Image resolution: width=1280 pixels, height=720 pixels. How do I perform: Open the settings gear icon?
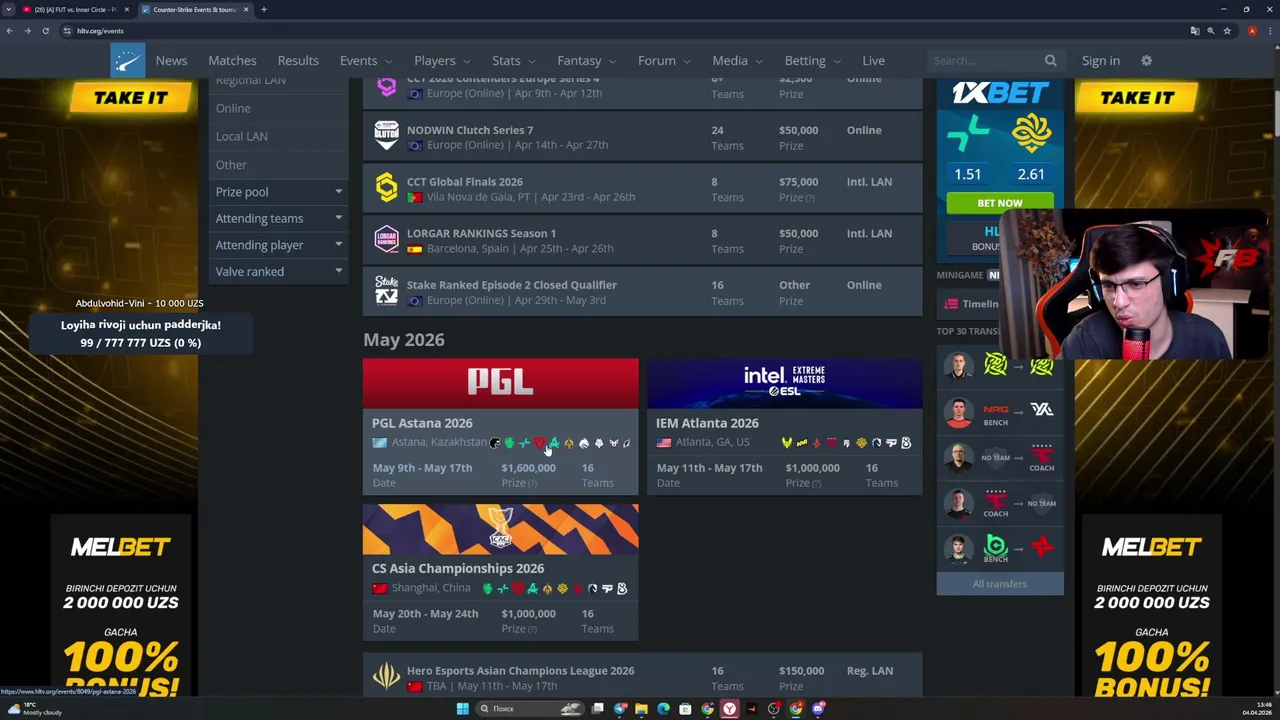click(x=1146, y=61)
